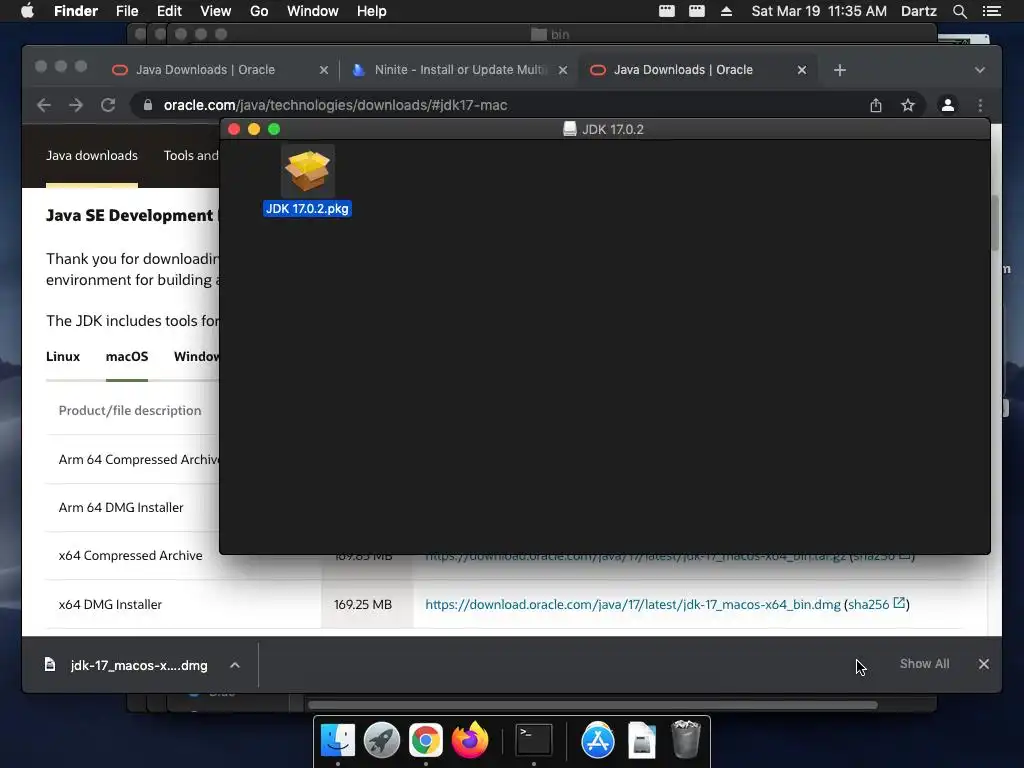Switch to the first Java Downloads tab
The image size is (1024, 768).
[x=219, y=70]
